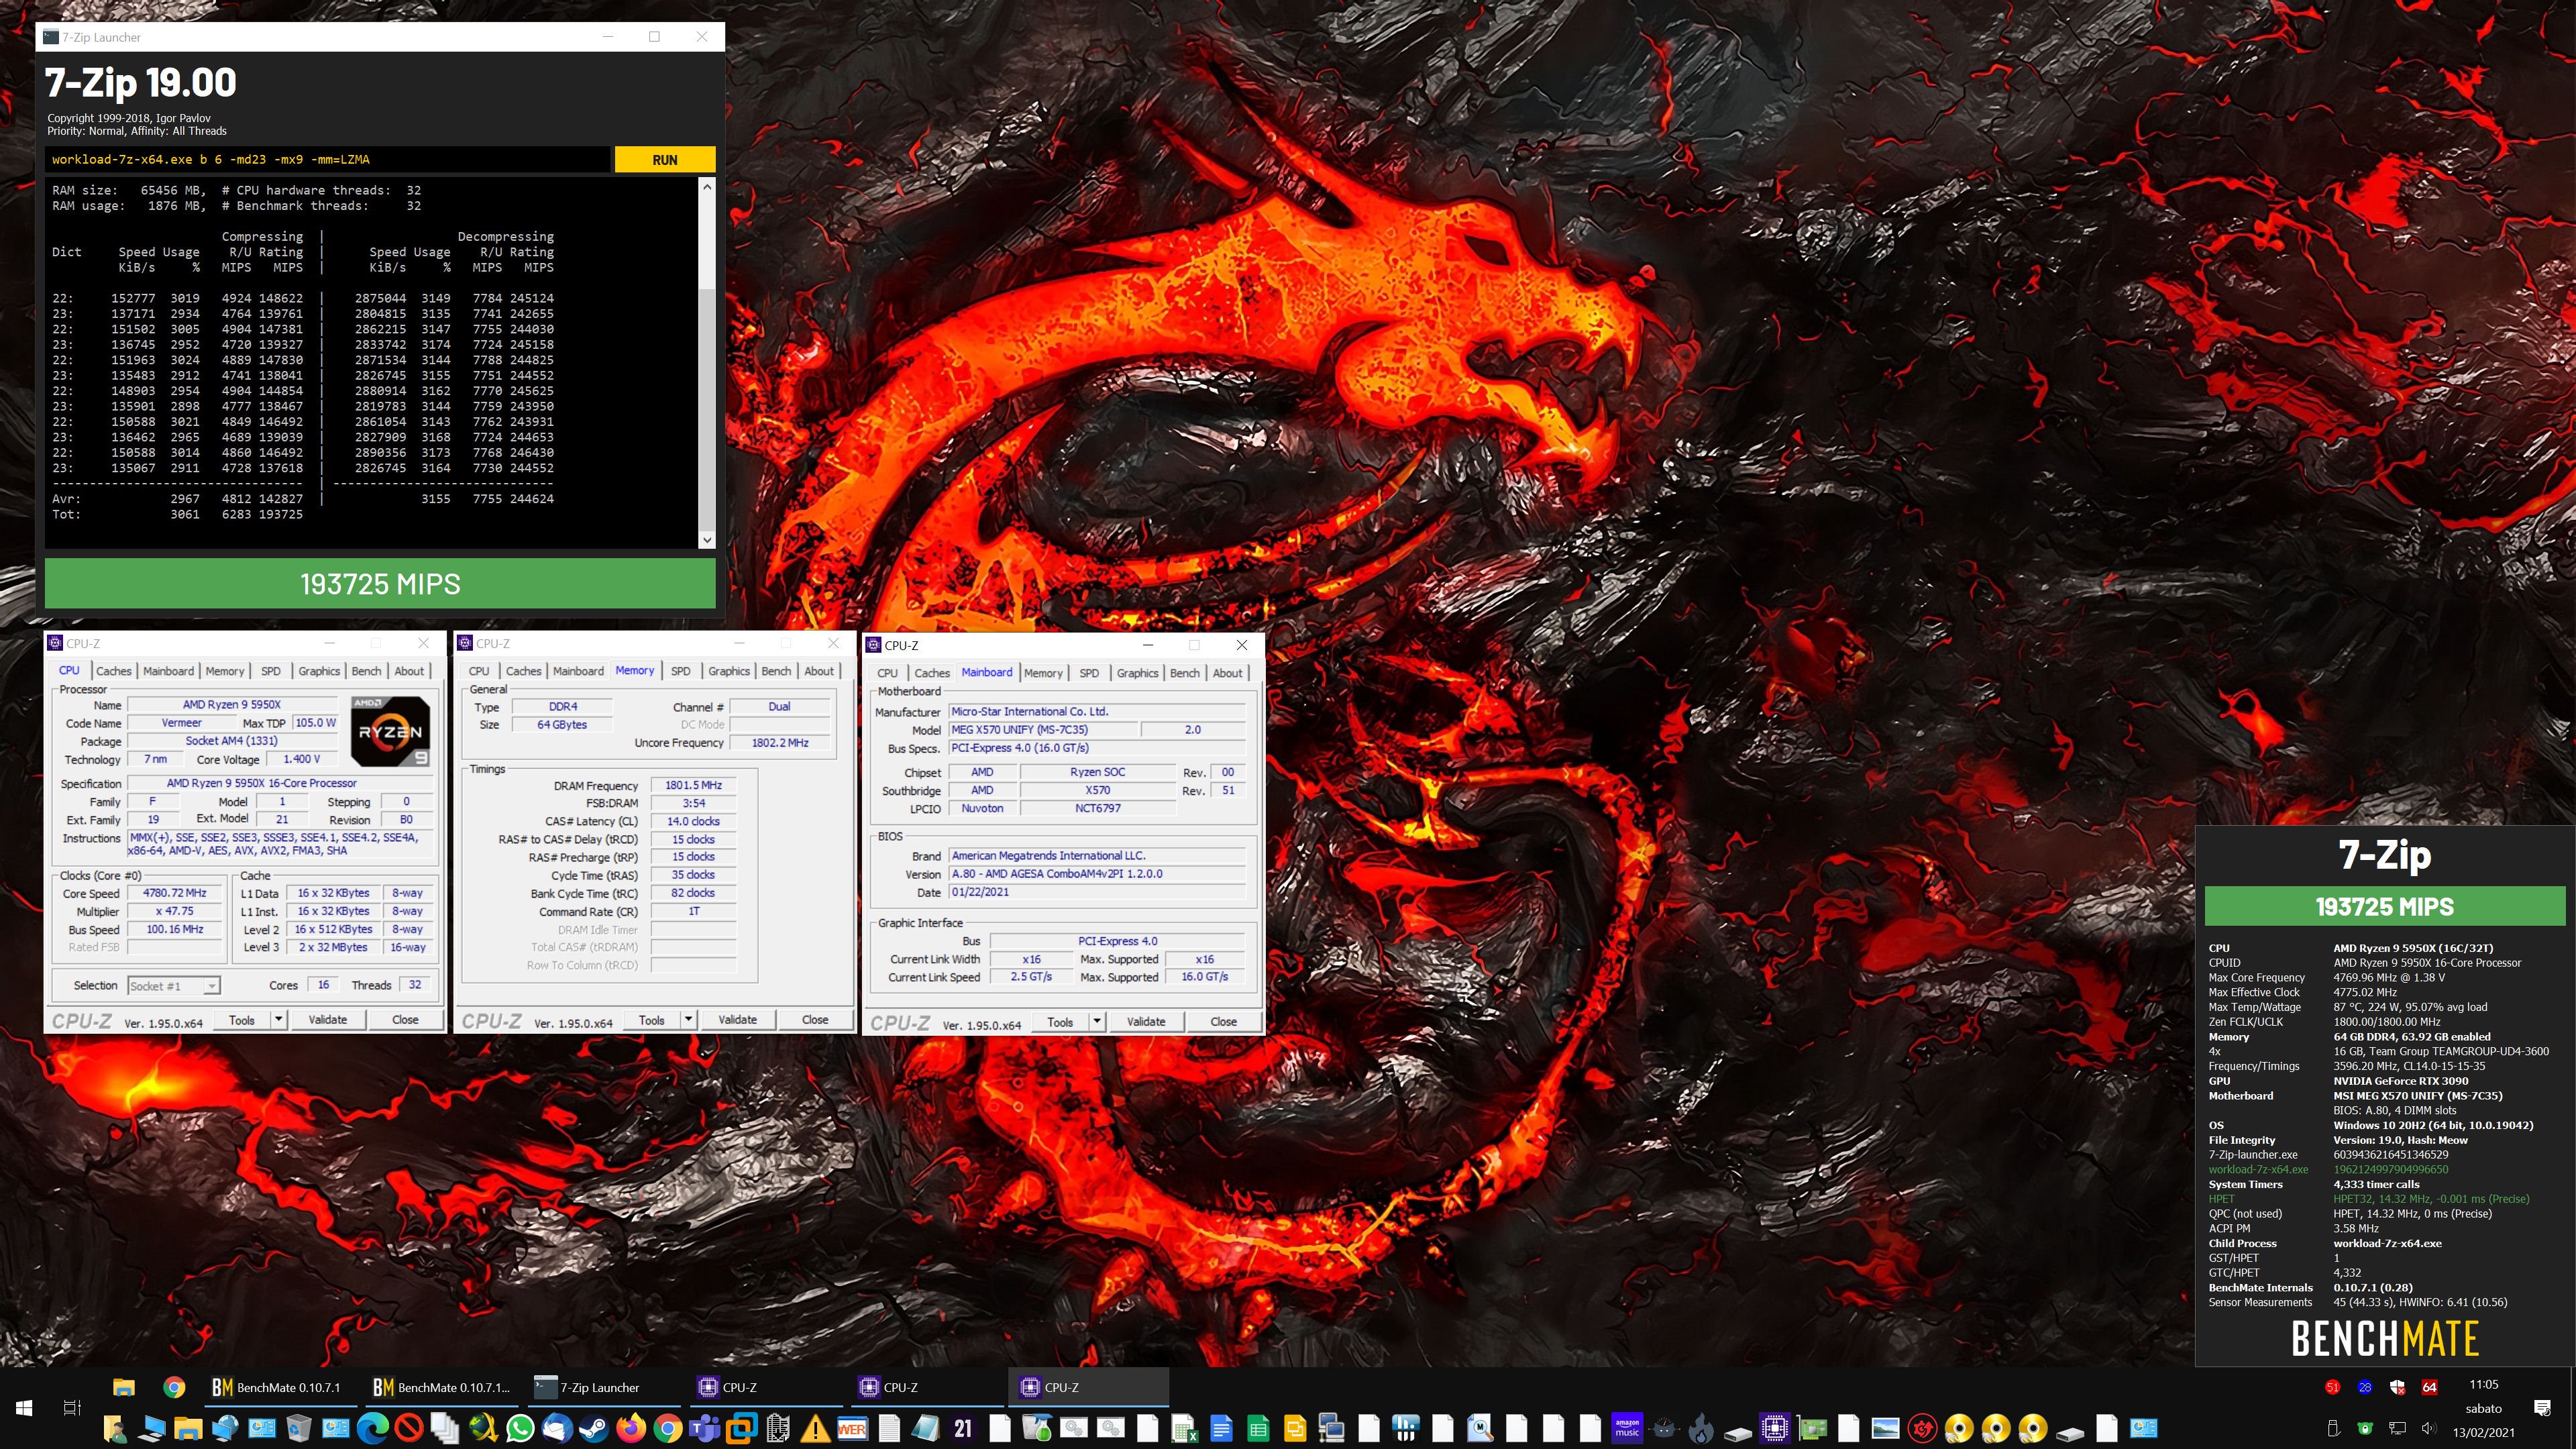Open the About tab in rightmost CPU-Z window
Image resolution: width=2576 pixels, height=1449 pixels.
(1227, 673)
